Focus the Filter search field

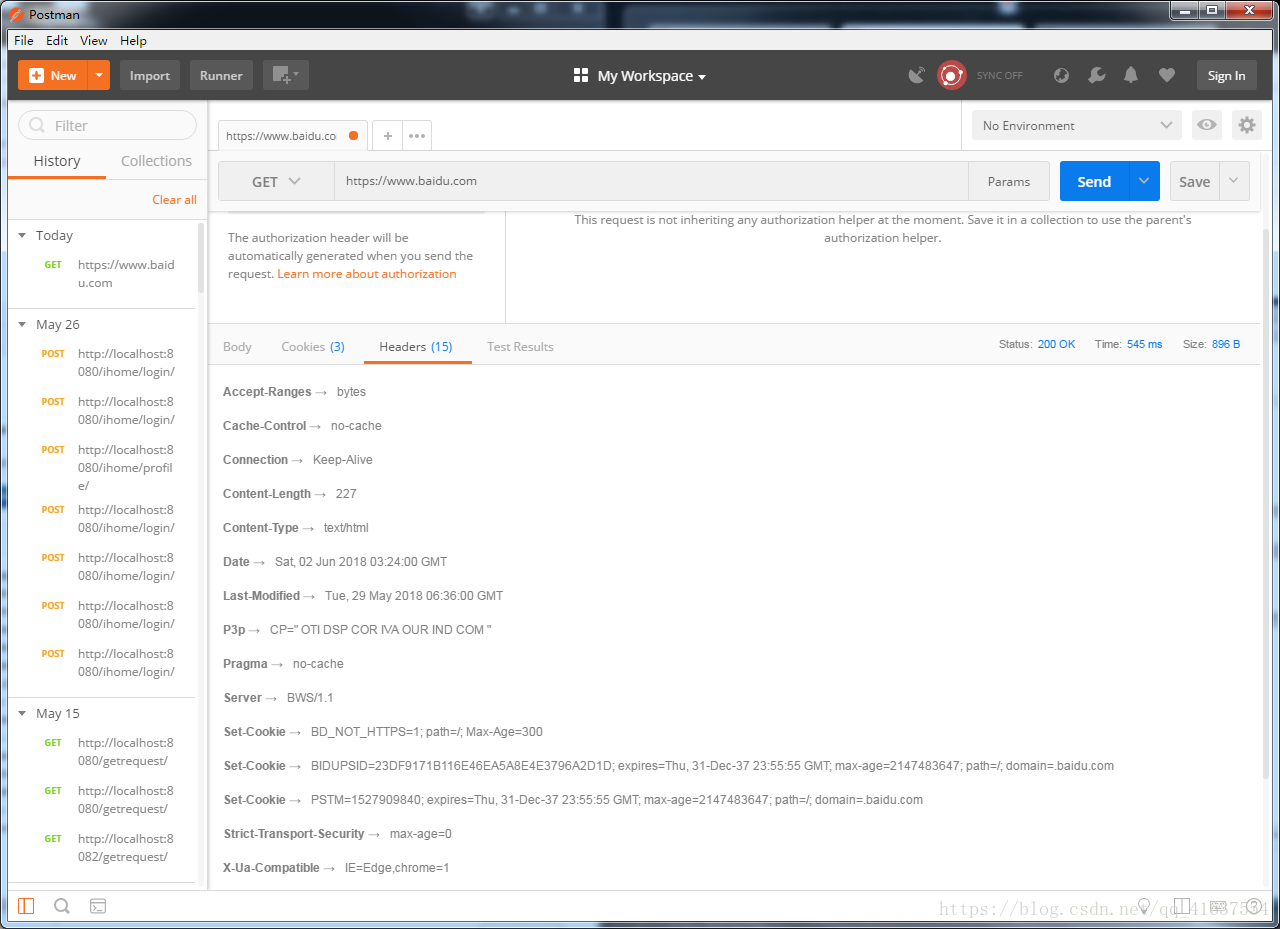[108, 125]
